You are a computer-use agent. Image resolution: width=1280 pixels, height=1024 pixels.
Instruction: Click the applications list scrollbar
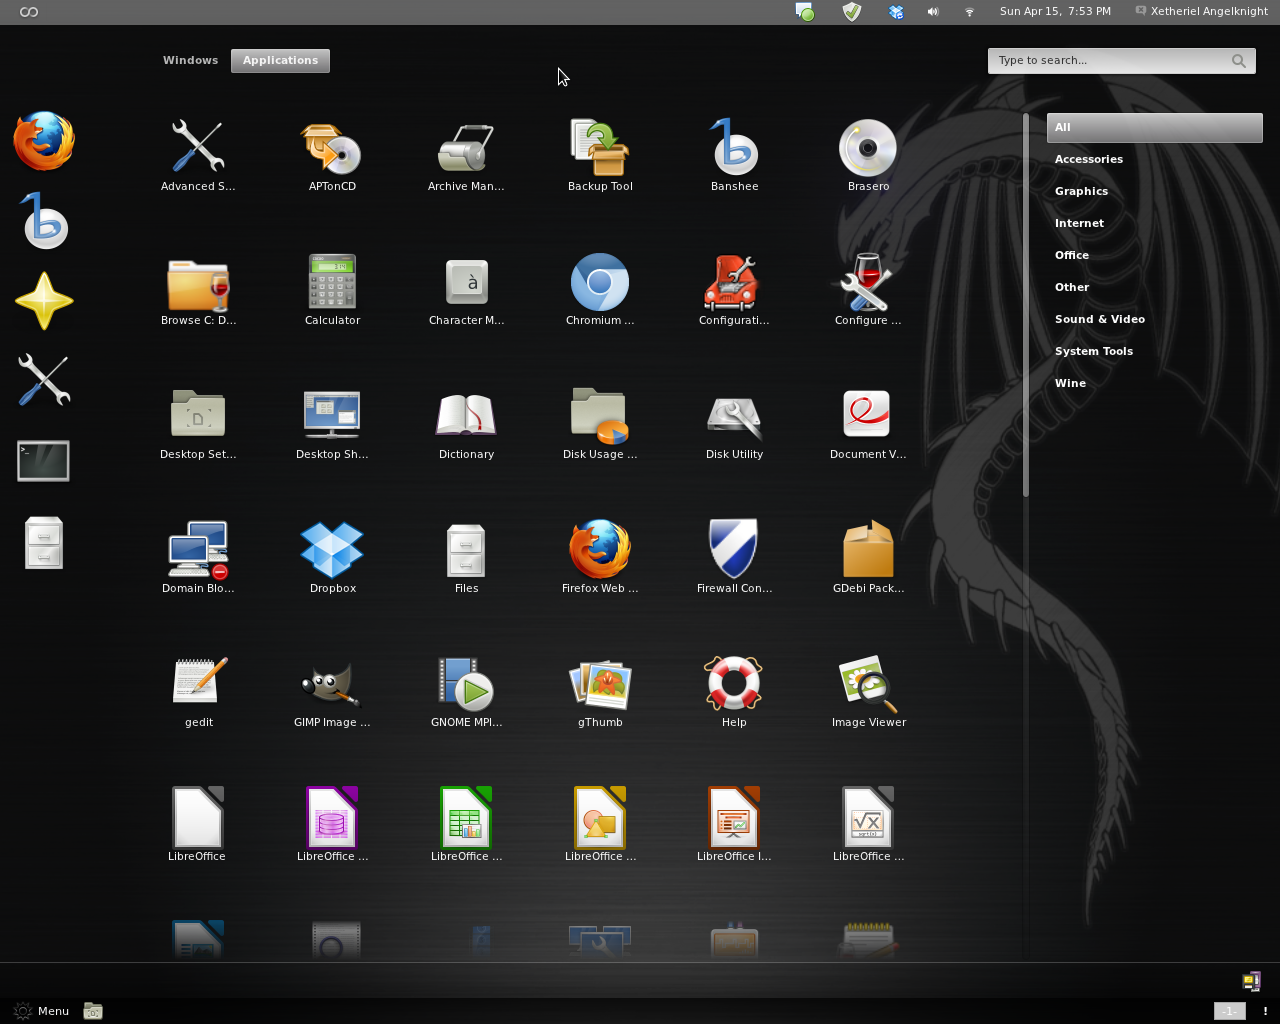coord(1026,305)
